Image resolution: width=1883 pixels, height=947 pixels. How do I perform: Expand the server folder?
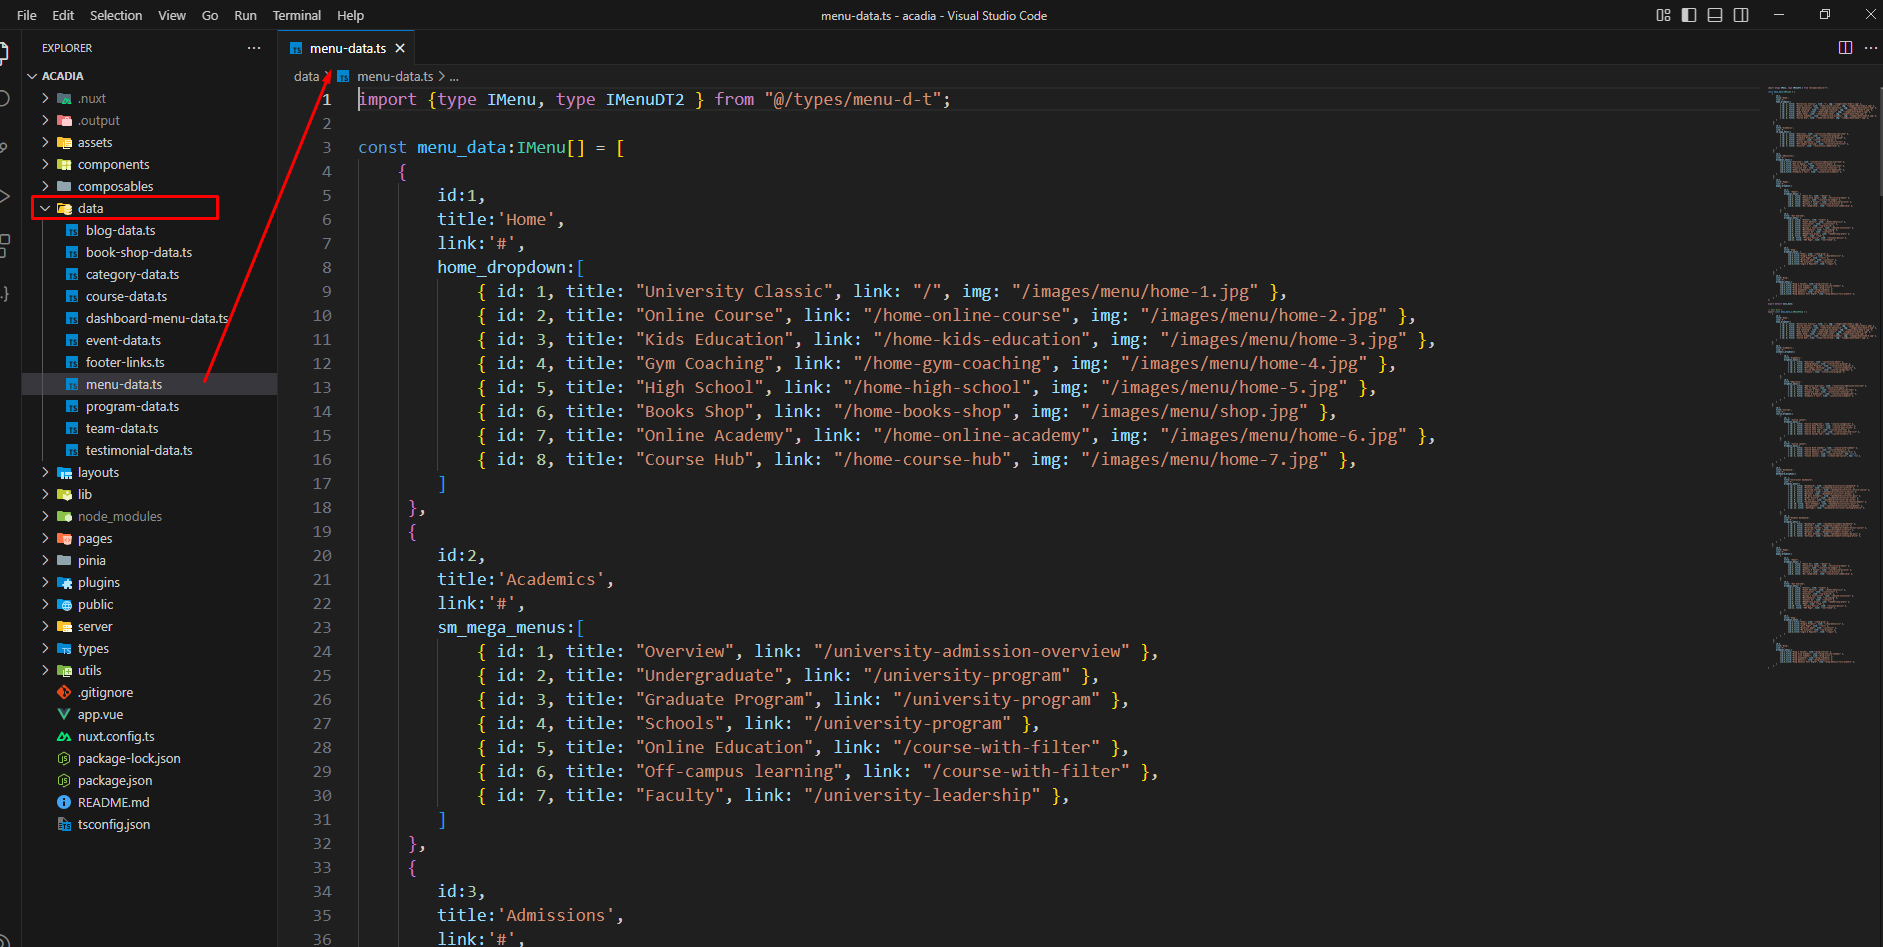point(150,626)
